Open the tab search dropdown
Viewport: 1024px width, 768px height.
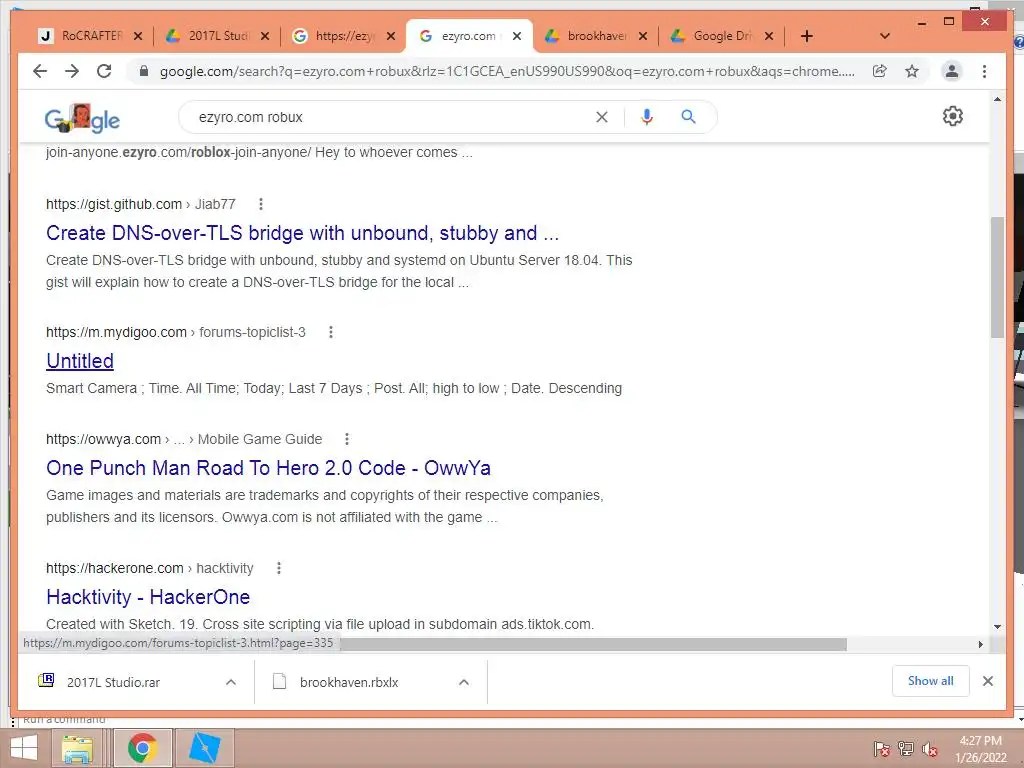click(885, 37)
